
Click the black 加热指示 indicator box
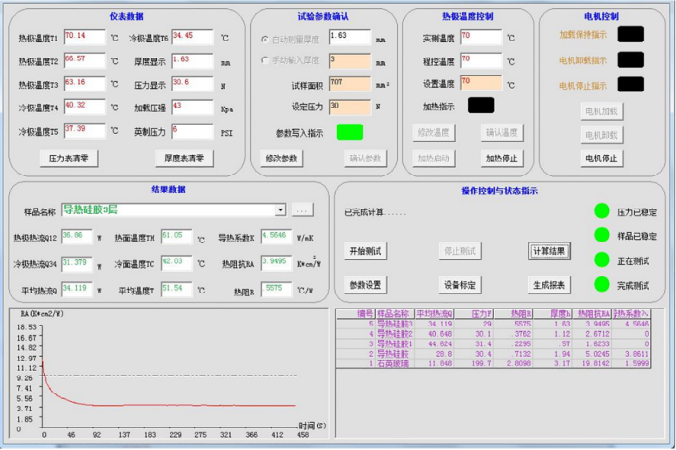(x=481, y=105)
